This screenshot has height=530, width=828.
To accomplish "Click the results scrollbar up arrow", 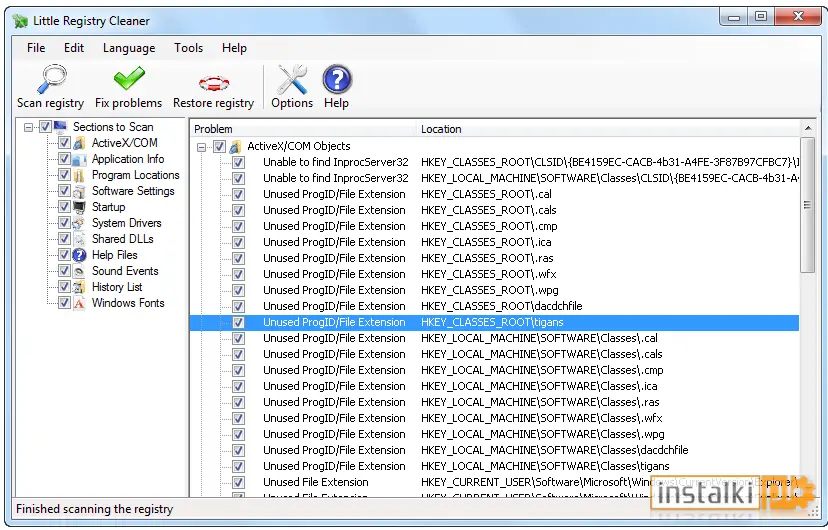I will click(807, 128).
